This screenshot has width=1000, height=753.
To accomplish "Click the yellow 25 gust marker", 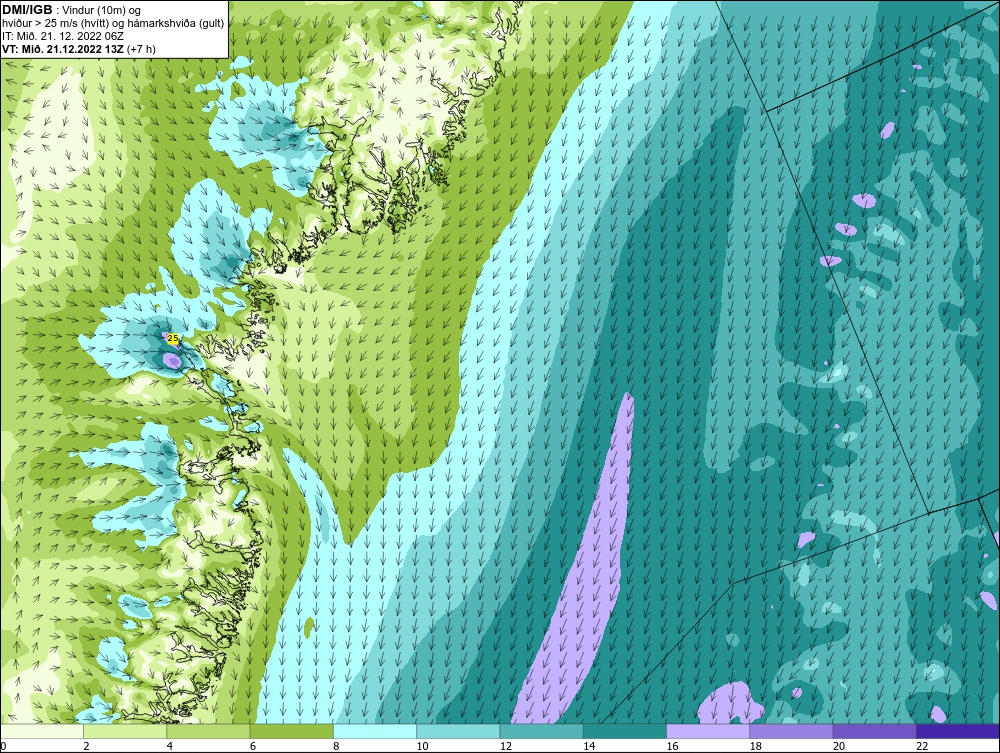I will click(172, 339).
